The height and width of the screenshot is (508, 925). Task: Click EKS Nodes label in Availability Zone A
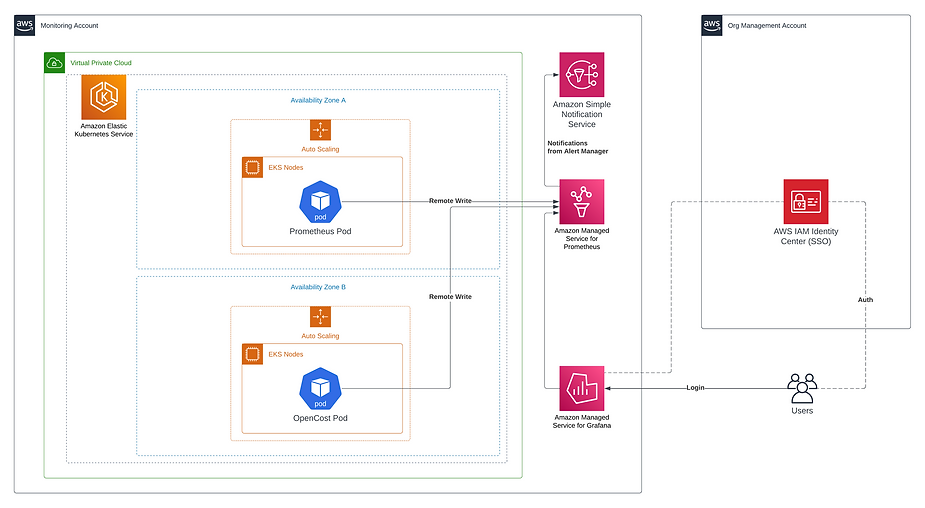pos(286,168)
